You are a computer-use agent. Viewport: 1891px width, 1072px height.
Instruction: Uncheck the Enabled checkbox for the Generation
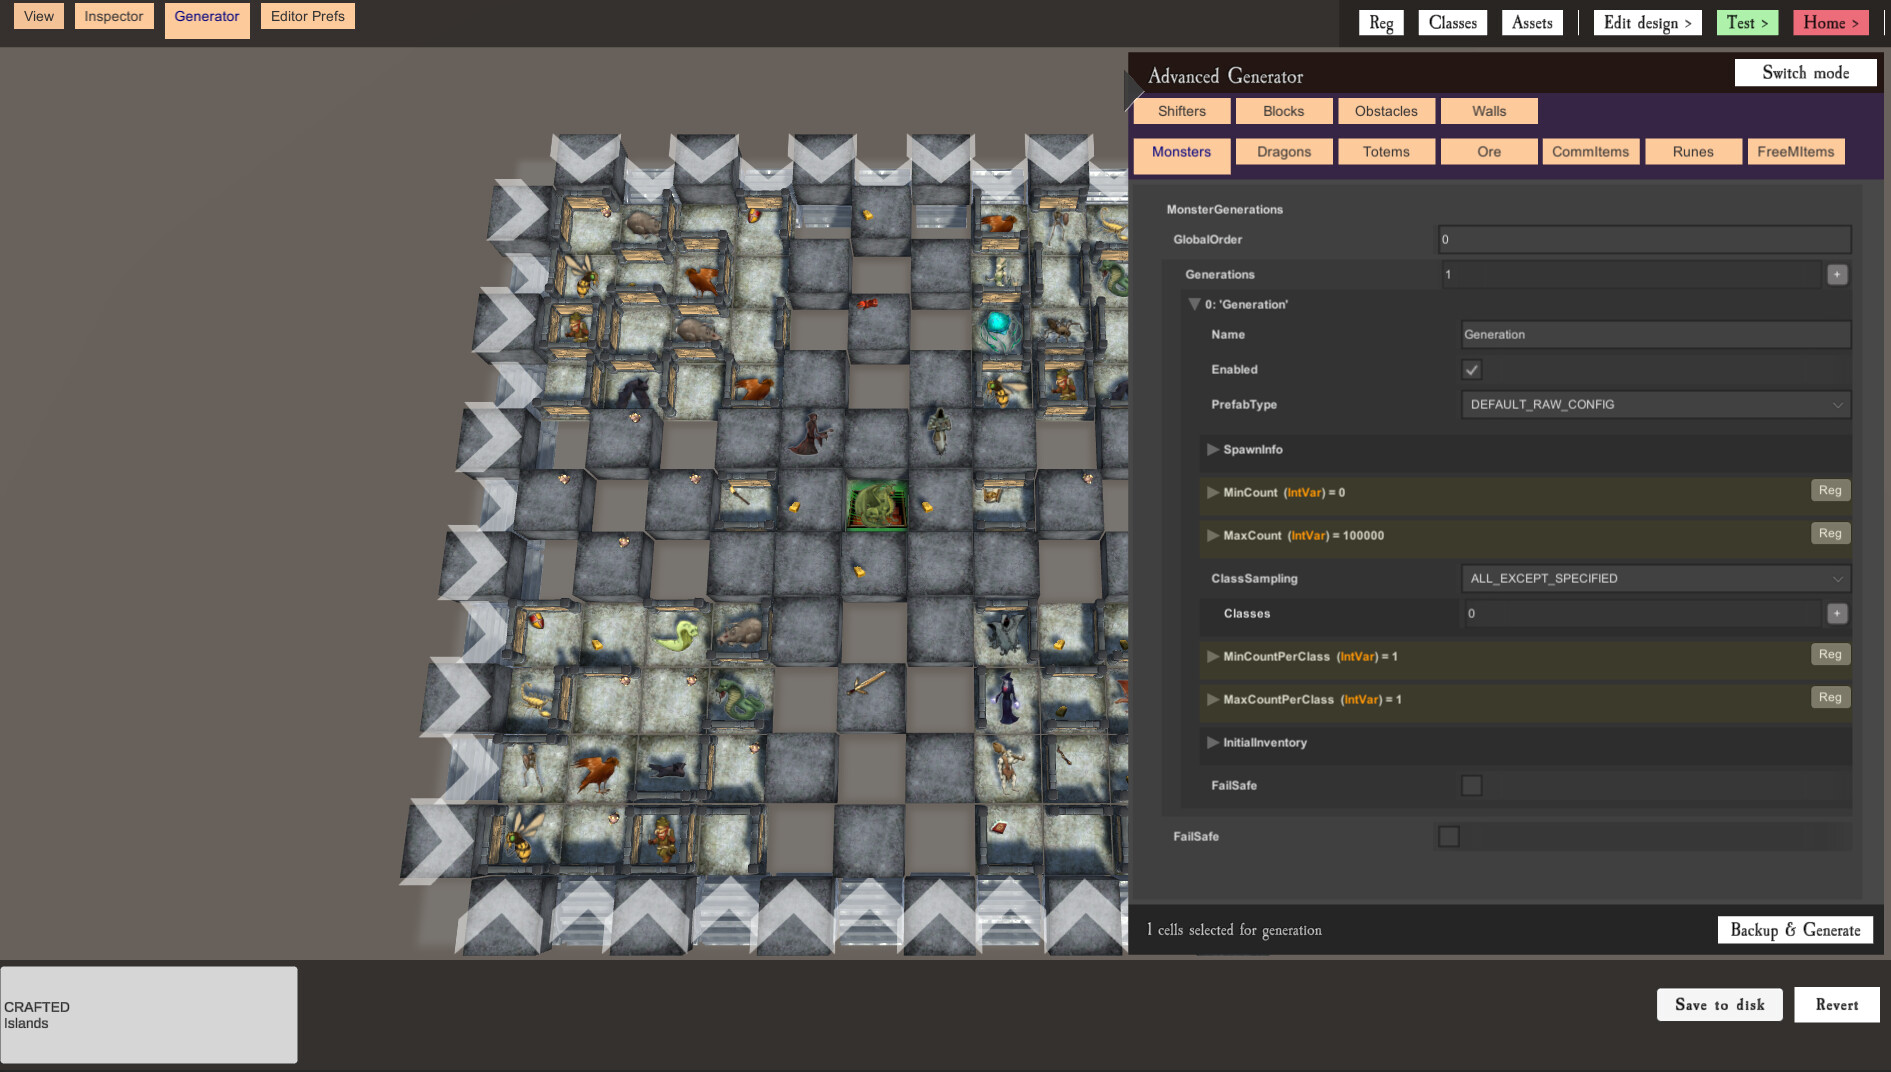(x=1470, y=369)
